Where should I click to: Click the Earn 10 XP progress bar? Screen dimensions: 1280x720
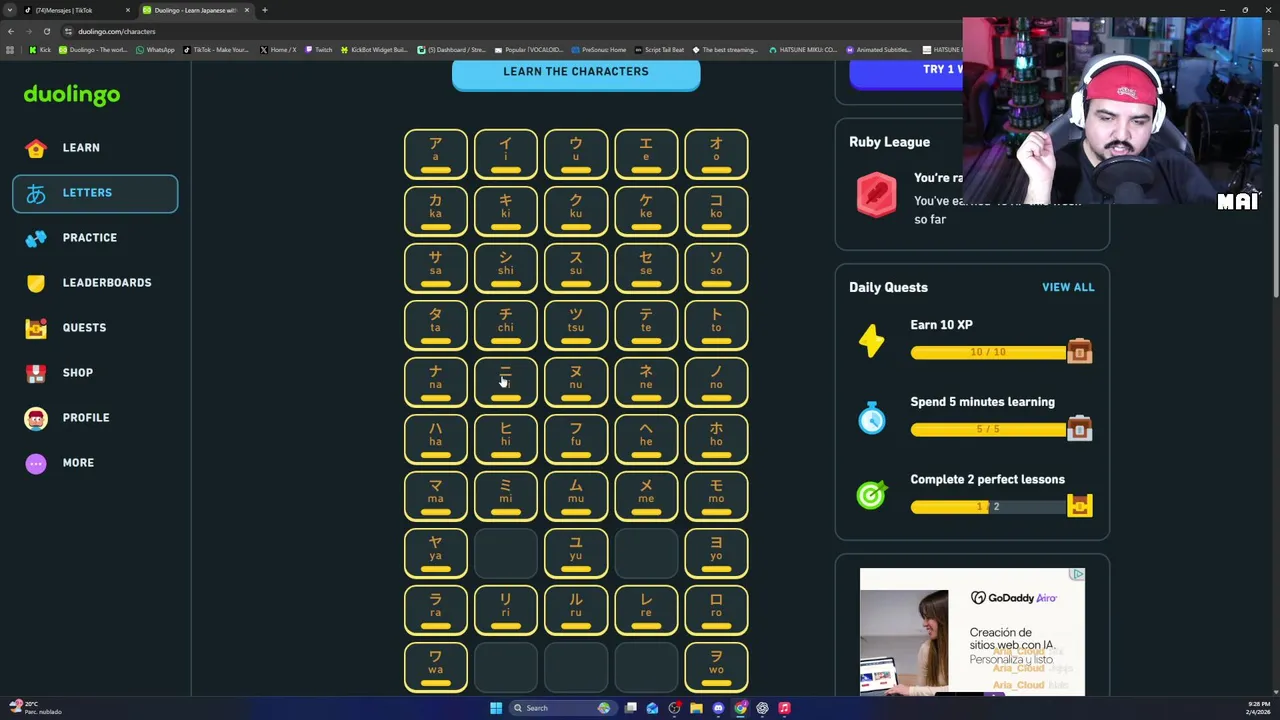988,352
